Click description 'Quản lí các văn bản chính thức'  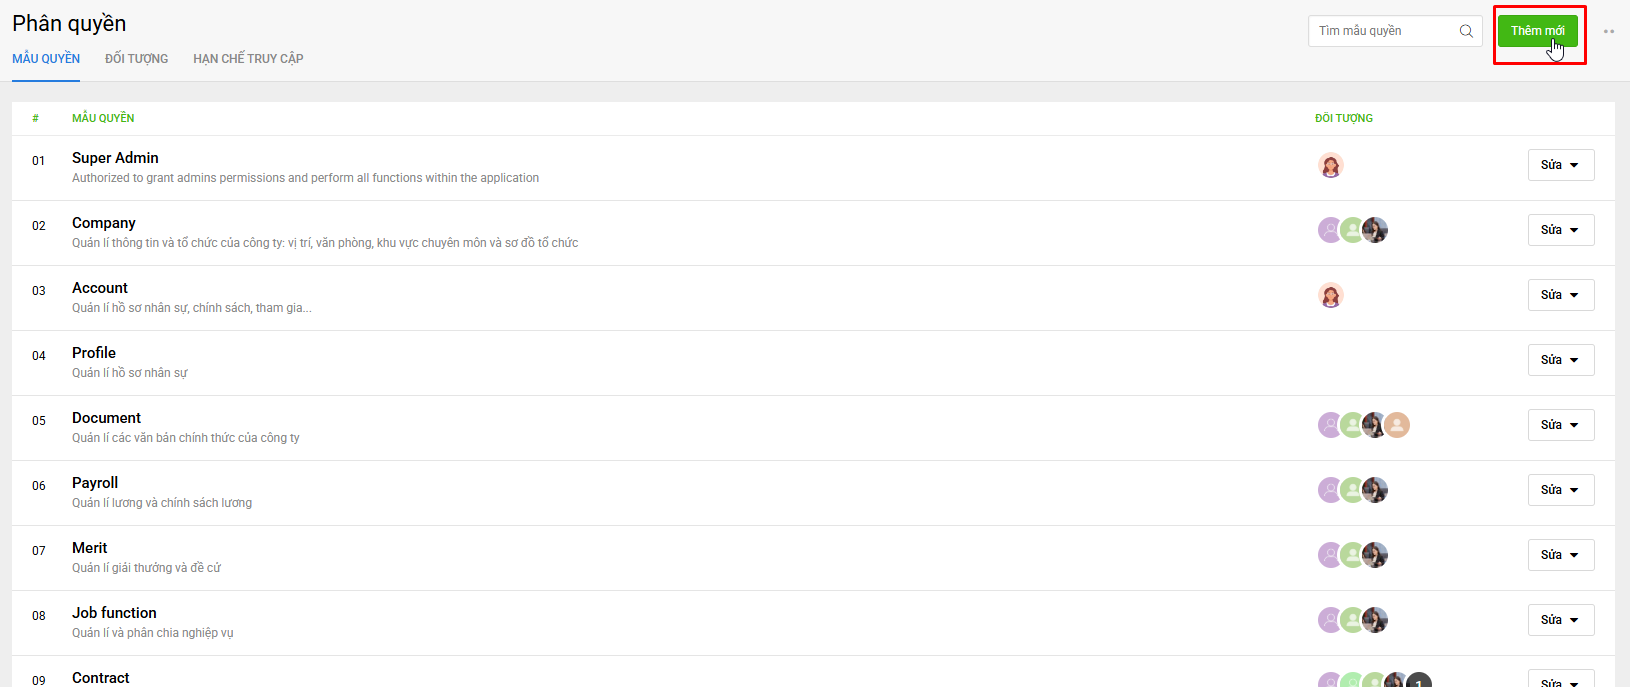(186, 438)
